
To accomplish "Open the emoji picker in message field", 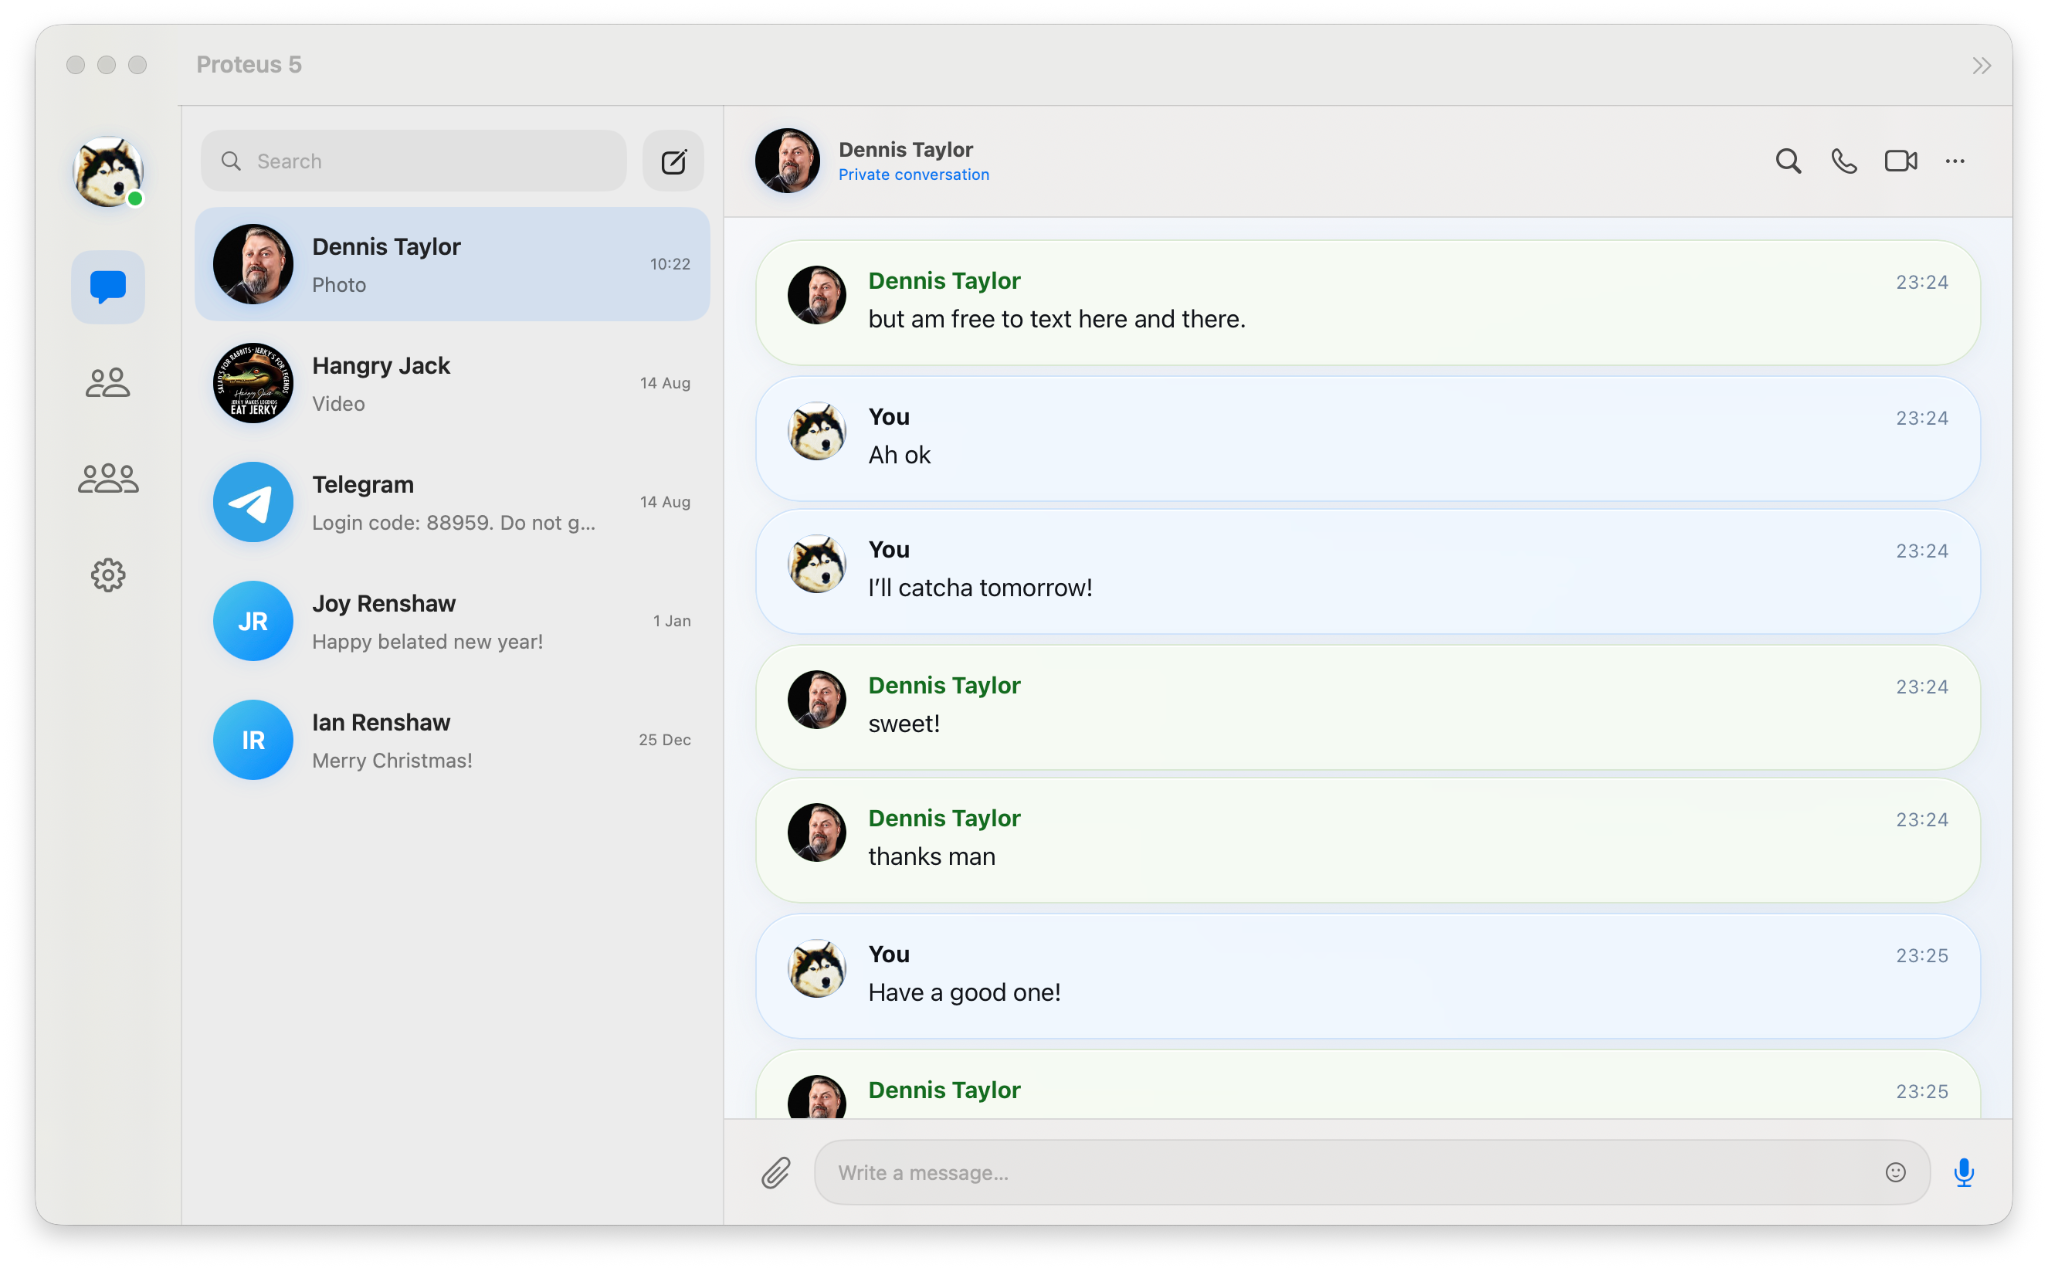I will point(1895,1172).
